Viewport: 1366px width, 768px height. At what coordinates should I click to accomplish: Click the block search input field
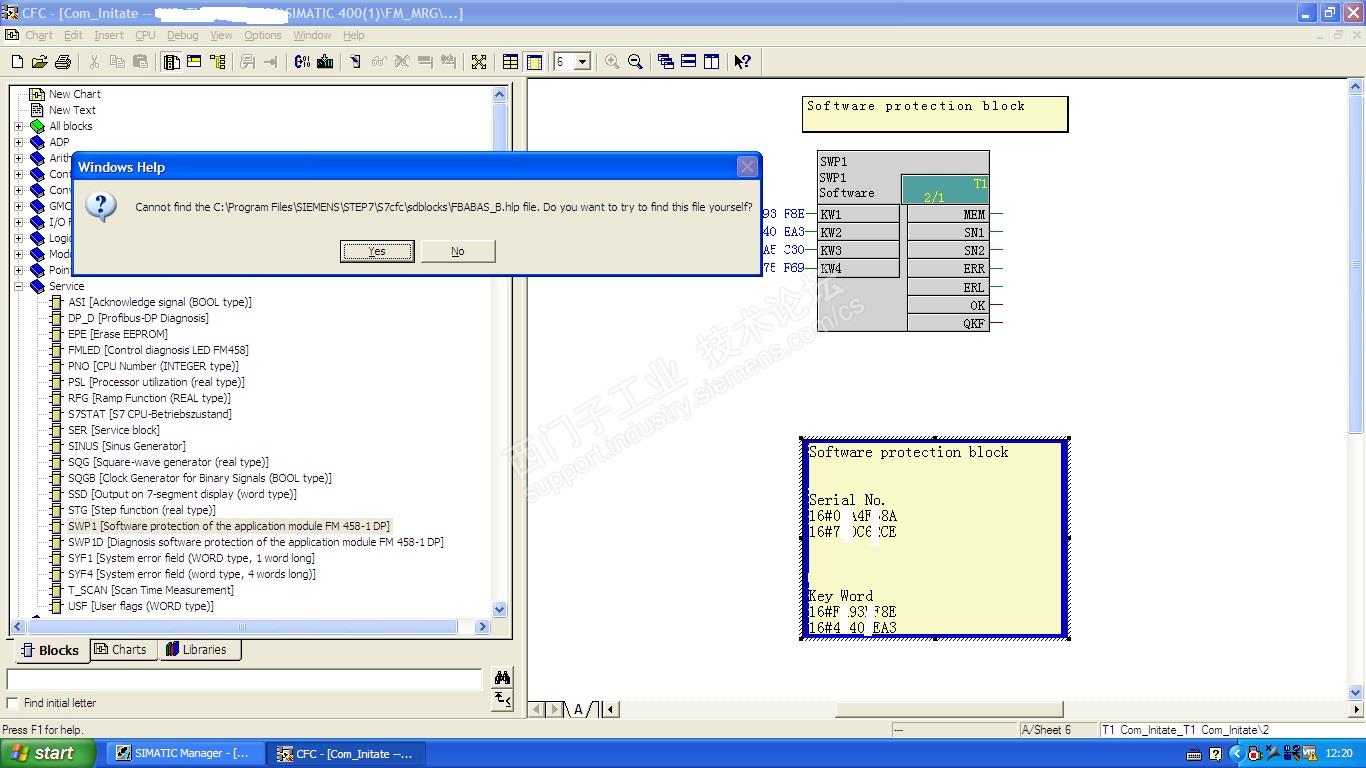click(245, 679)
